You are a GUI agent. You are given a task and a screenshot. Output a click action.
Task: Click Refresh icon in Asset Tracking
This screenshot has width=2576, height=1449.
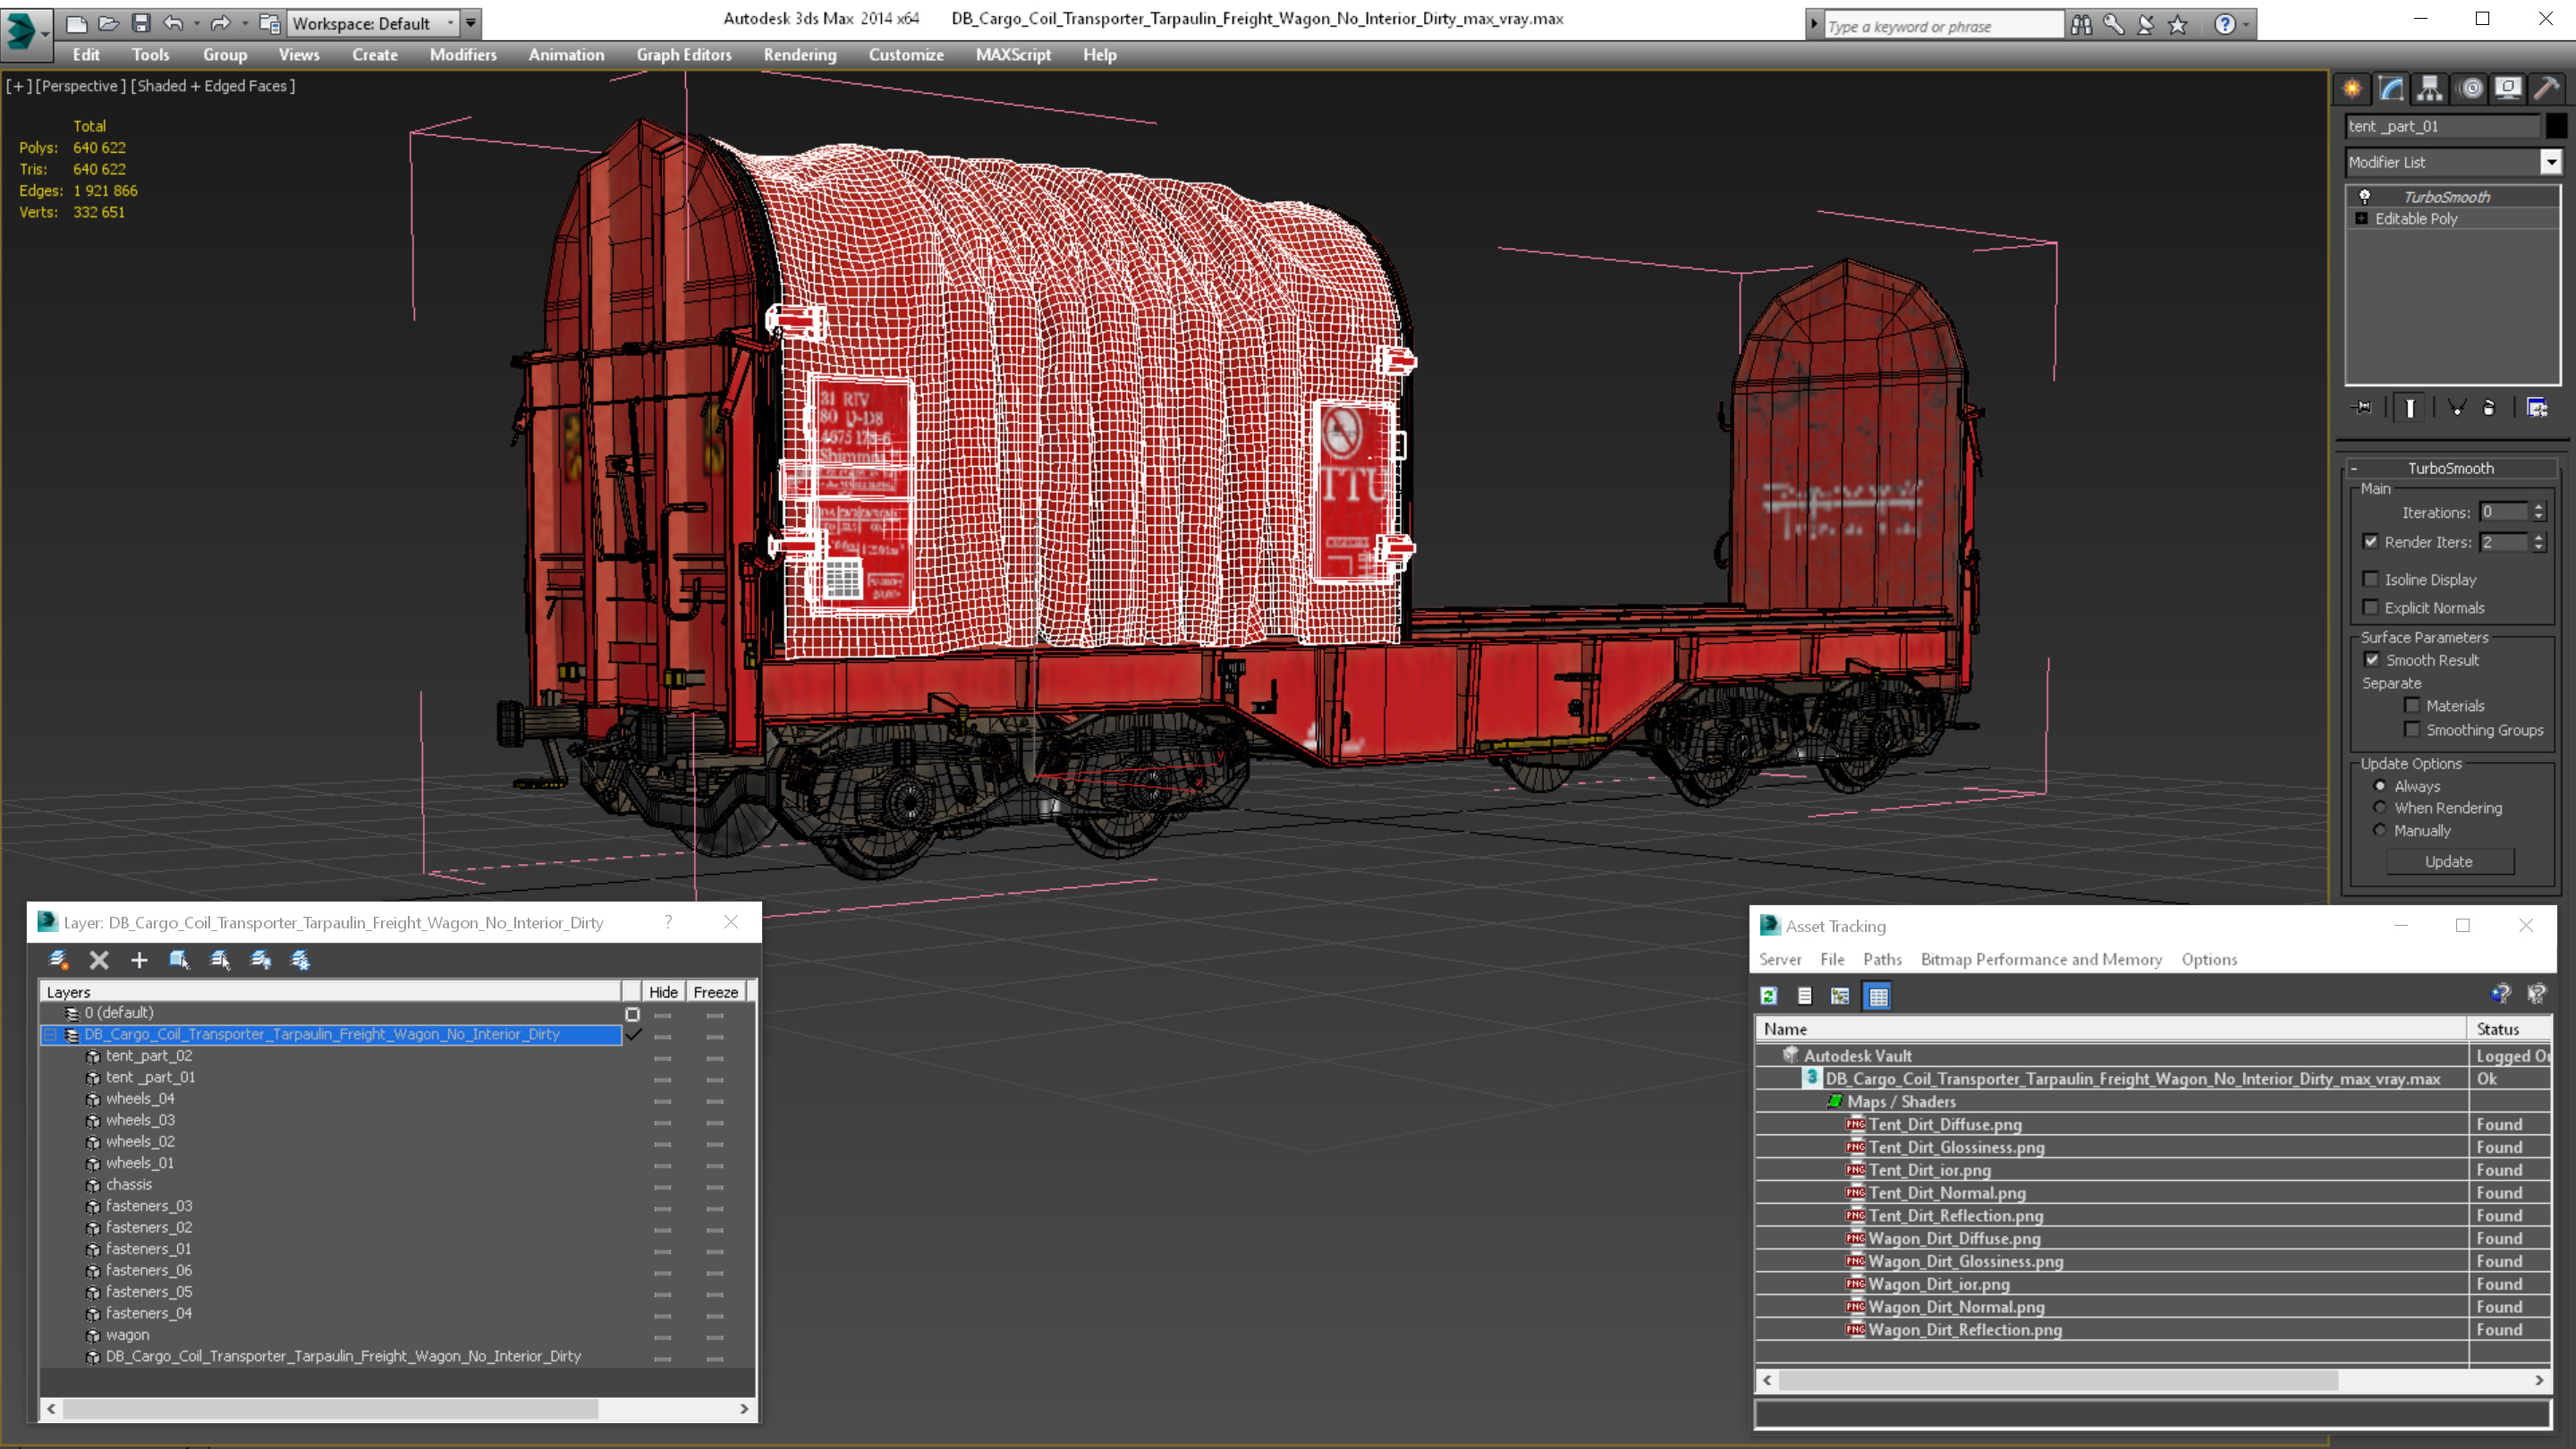1769,996
